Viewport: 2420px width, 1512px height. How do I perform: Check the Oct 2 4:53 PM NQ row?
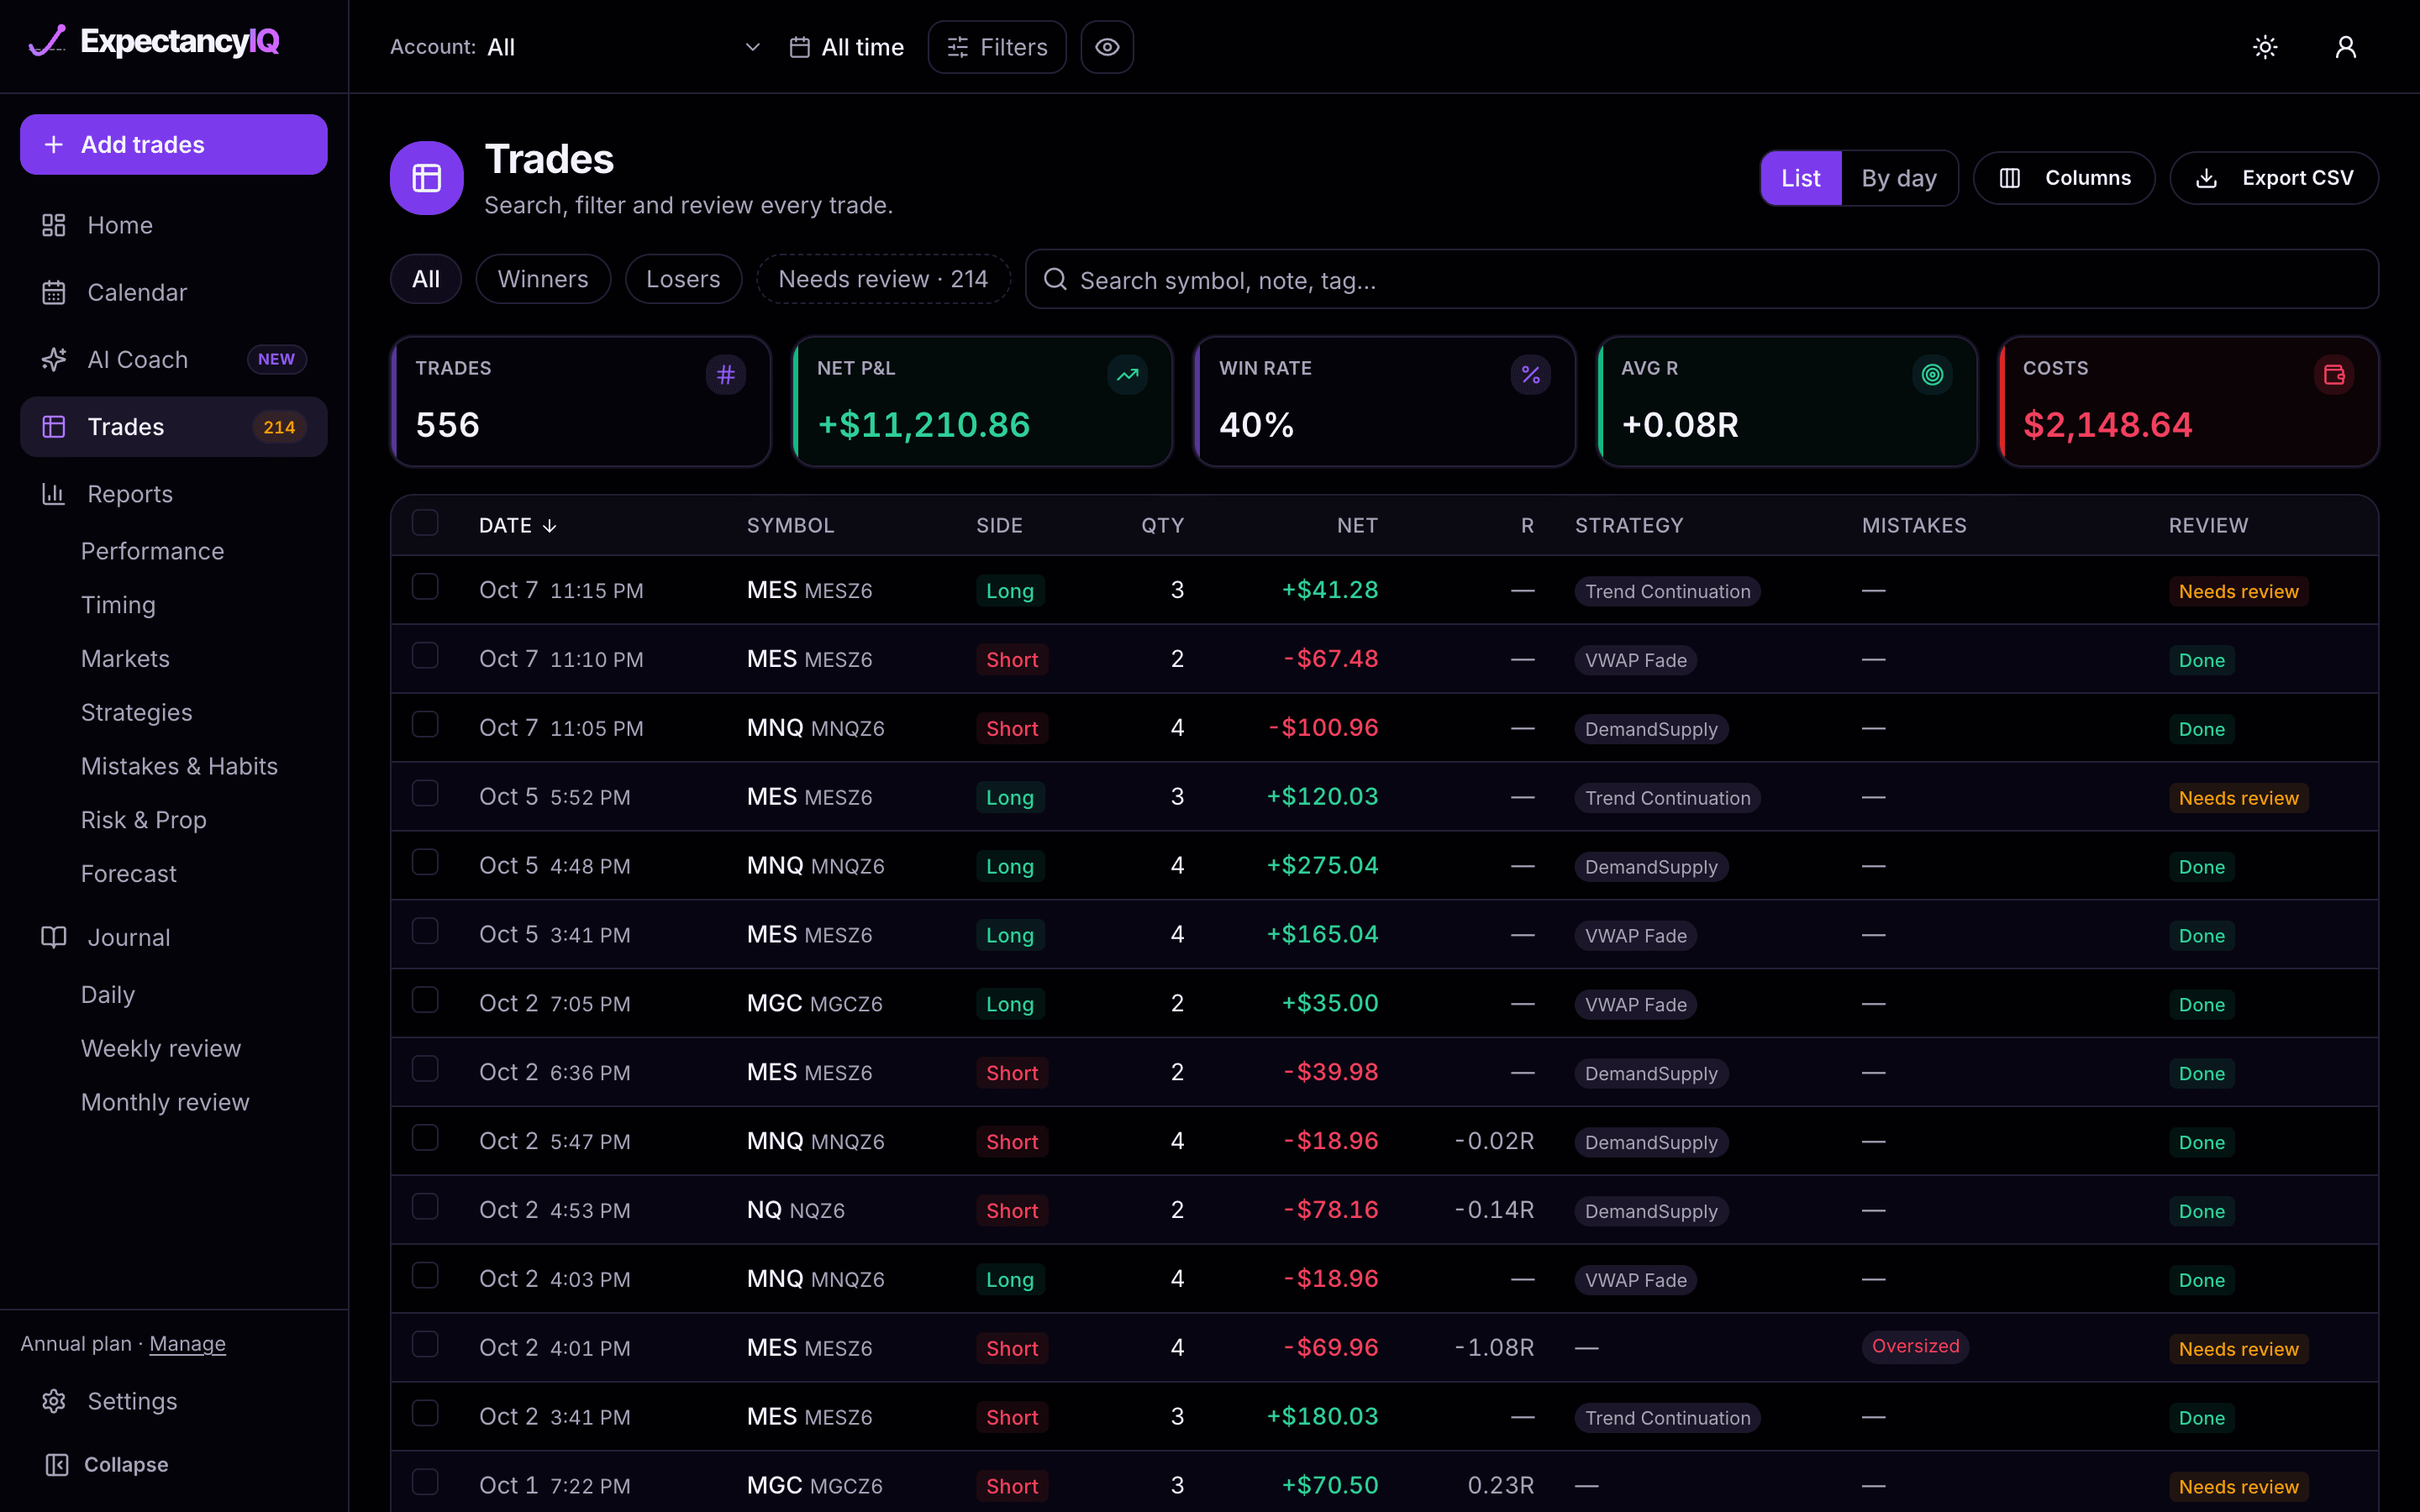coord(425,1206)
